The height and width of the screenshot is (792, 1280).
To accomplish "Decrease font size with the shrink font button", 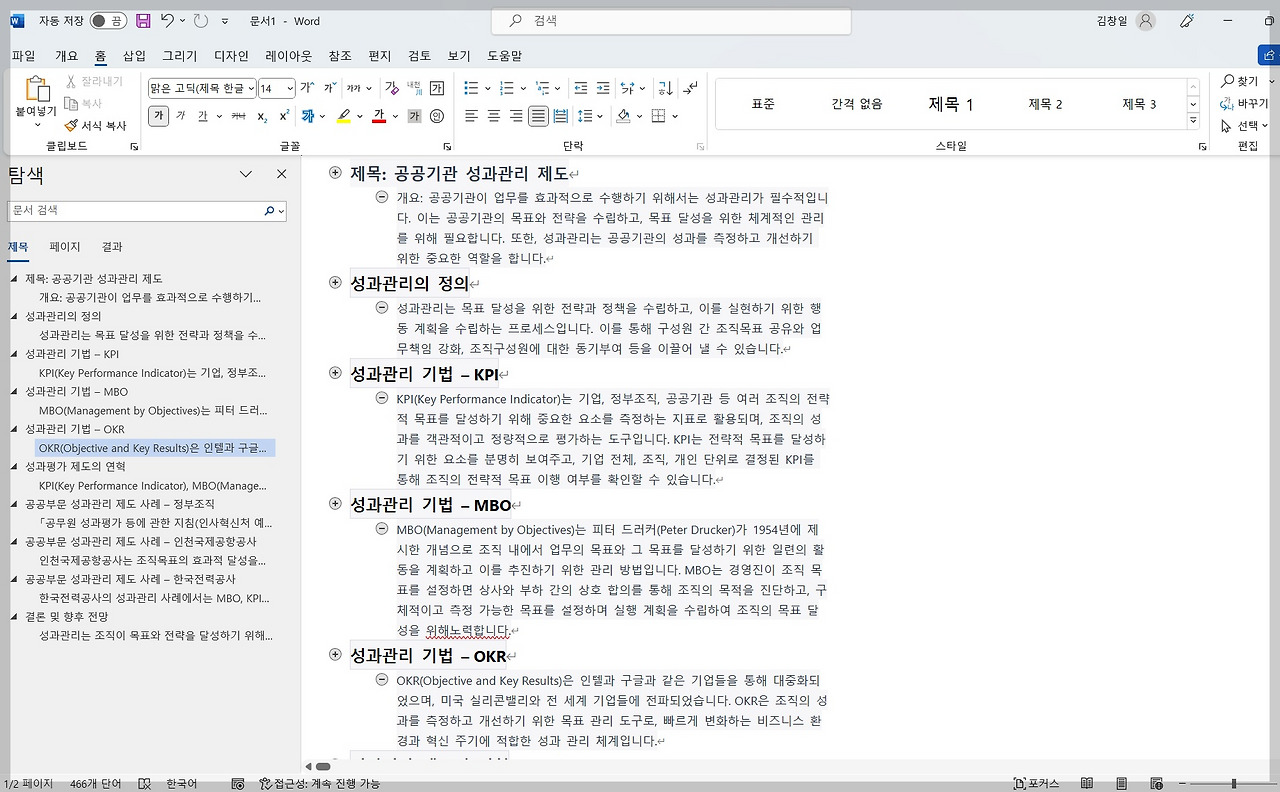I will tap(329, 88).
